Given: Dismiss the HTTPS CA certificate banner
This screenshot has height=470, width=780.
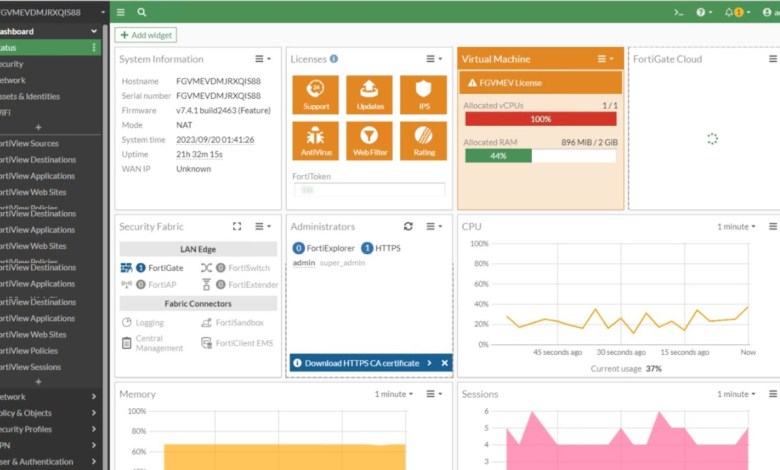Looking at the screenshot, I should click(444, 363).
